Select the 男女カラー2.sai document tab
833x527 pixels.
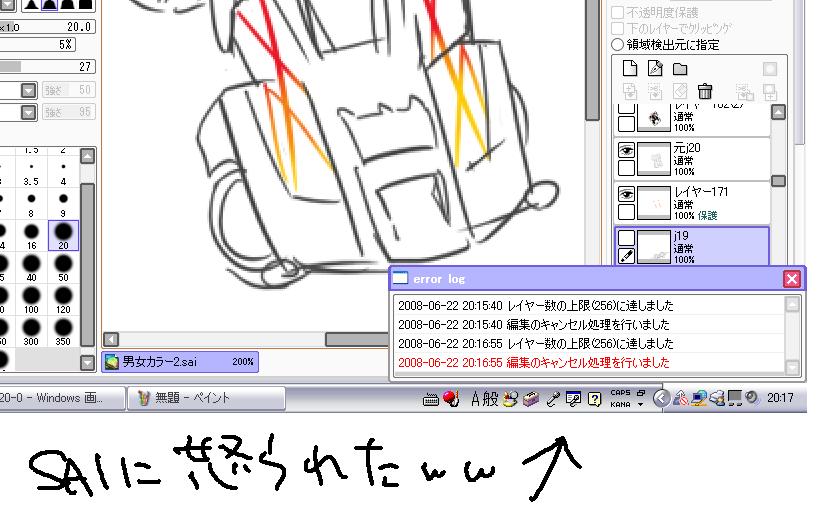pos(180,362)
